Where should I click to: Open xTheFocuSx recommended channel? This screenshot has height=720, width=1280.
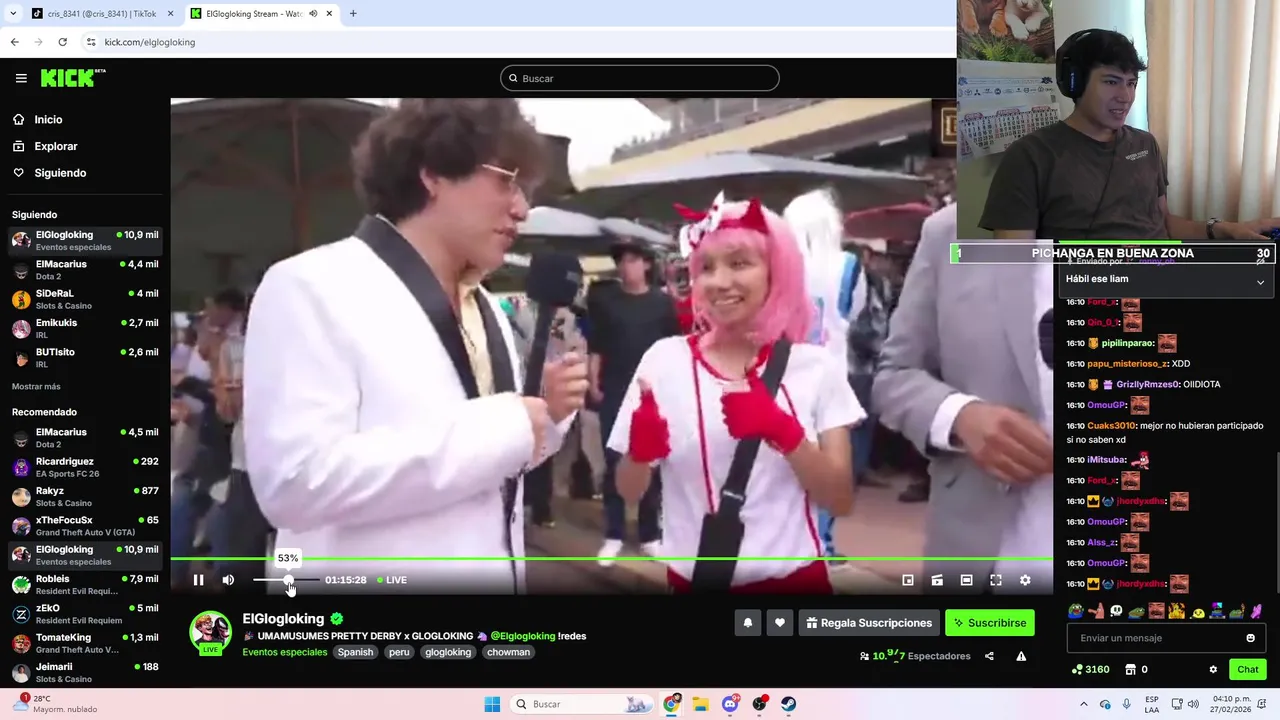pos(85,526)
